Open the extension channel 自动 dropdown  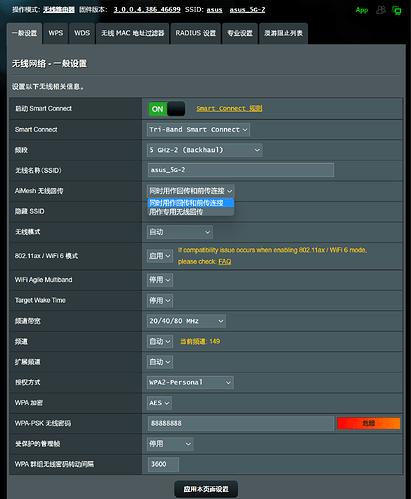(160, 362)
